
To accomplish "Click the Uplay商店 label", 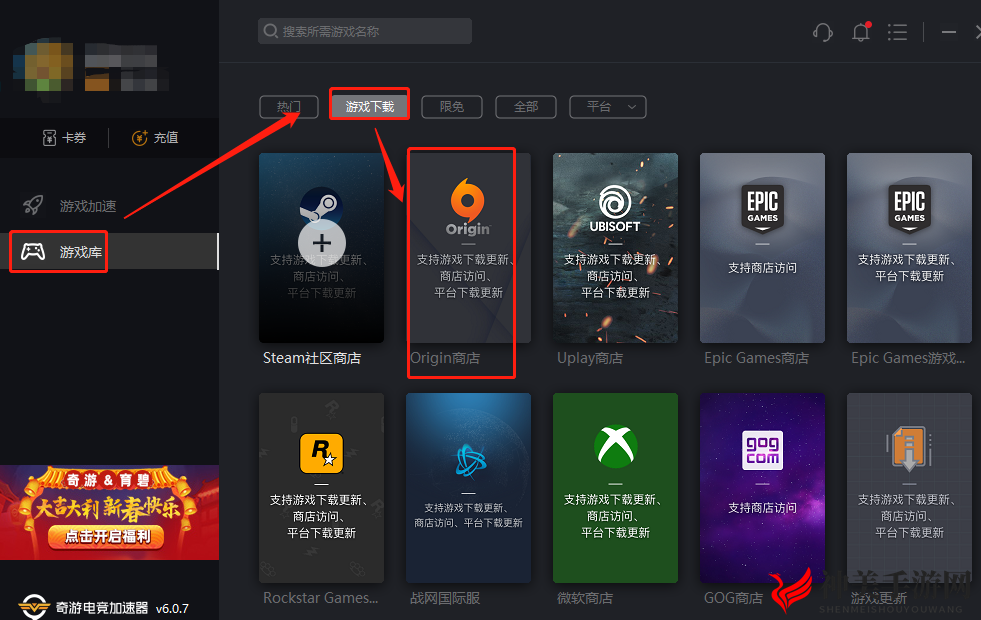I will click(x=590, y=358).
